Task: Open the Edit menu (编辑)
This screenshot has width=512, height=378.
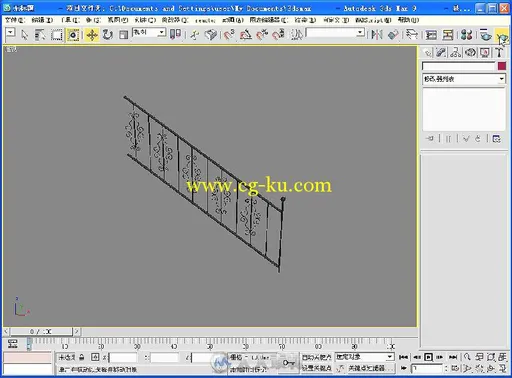Action: pos(42,20)
